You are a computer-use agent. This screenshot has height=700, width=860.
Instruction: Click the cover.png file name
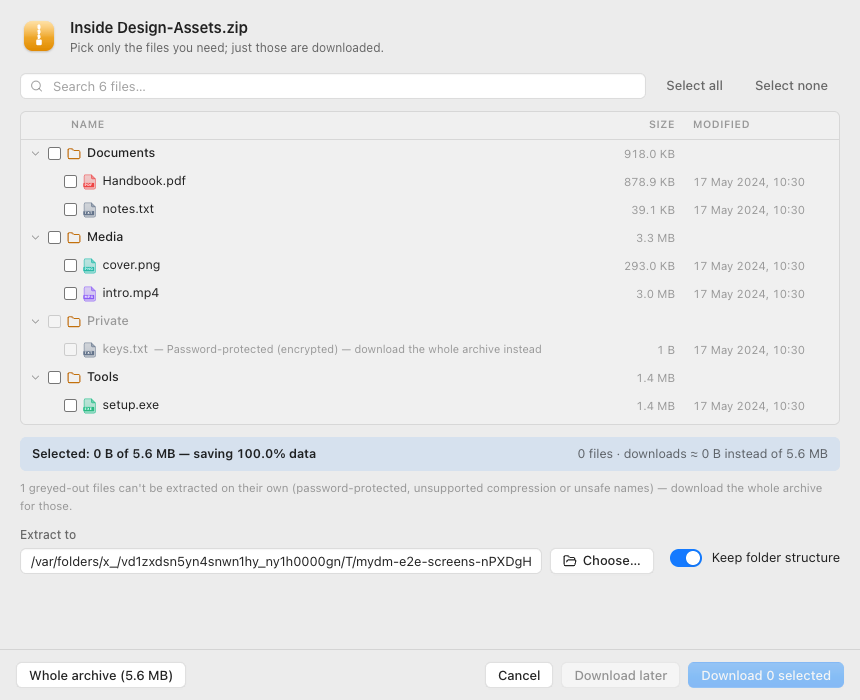pos(131,265)
